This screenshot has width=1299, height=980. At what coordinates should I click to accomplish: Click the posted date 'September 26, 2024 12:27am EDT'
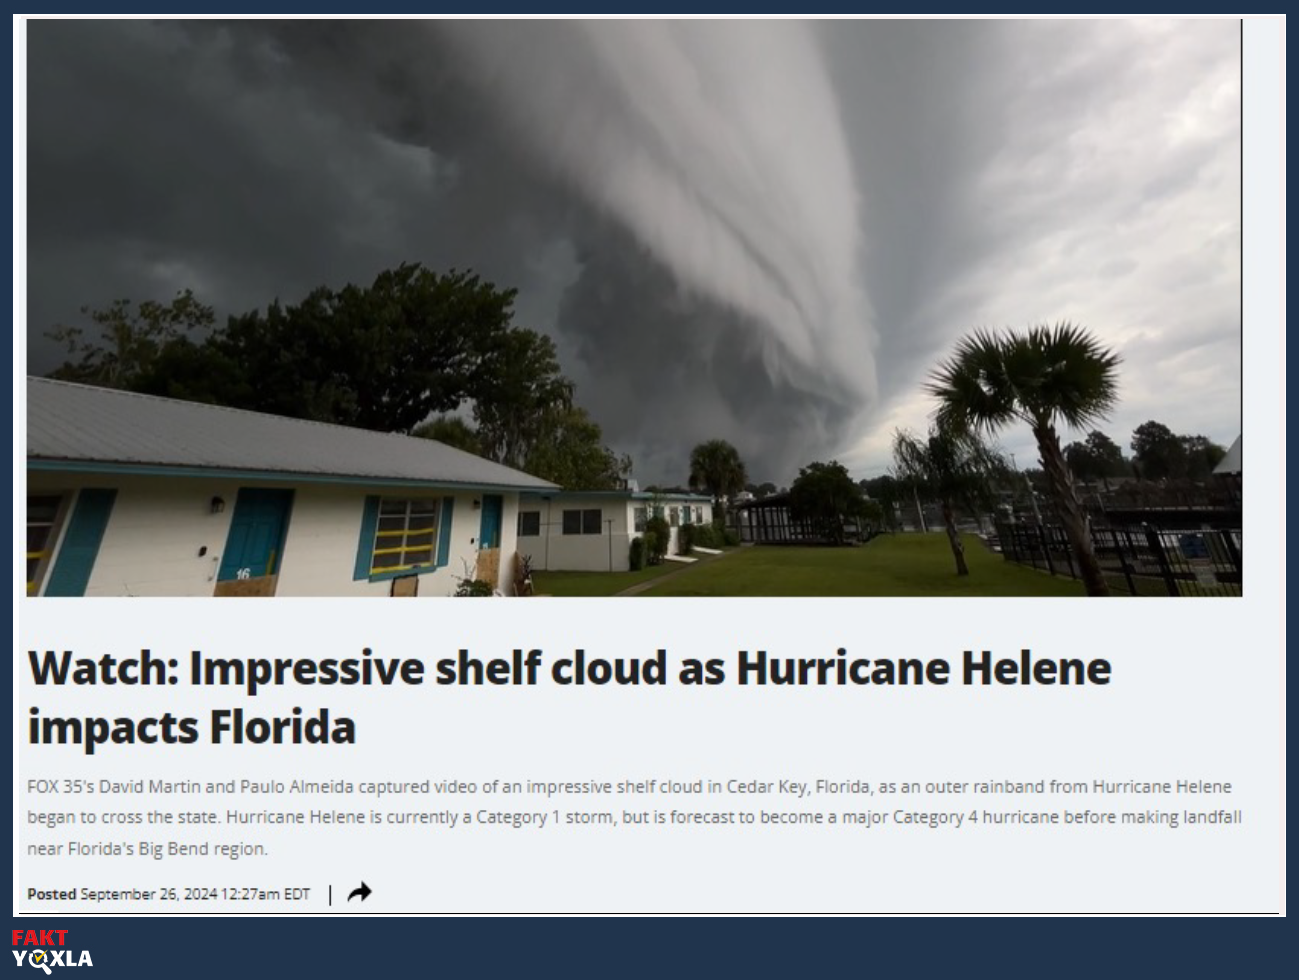195,894
